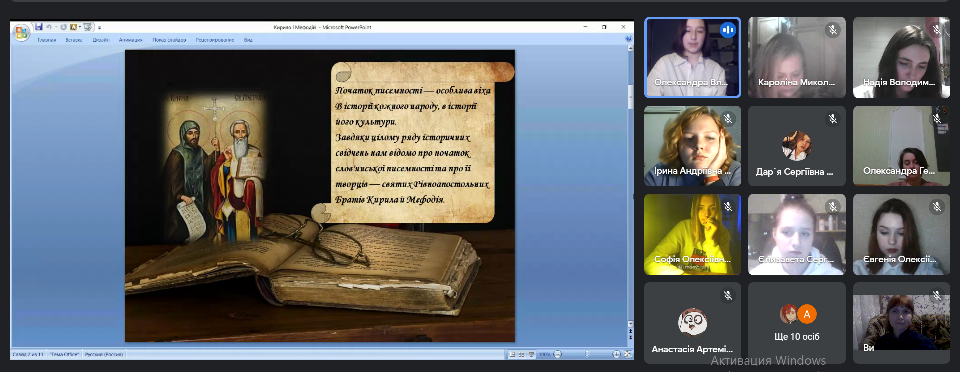Open the Вид ribbon tab
The height and width of the screenshot is (372, 960).
(248, 40)
